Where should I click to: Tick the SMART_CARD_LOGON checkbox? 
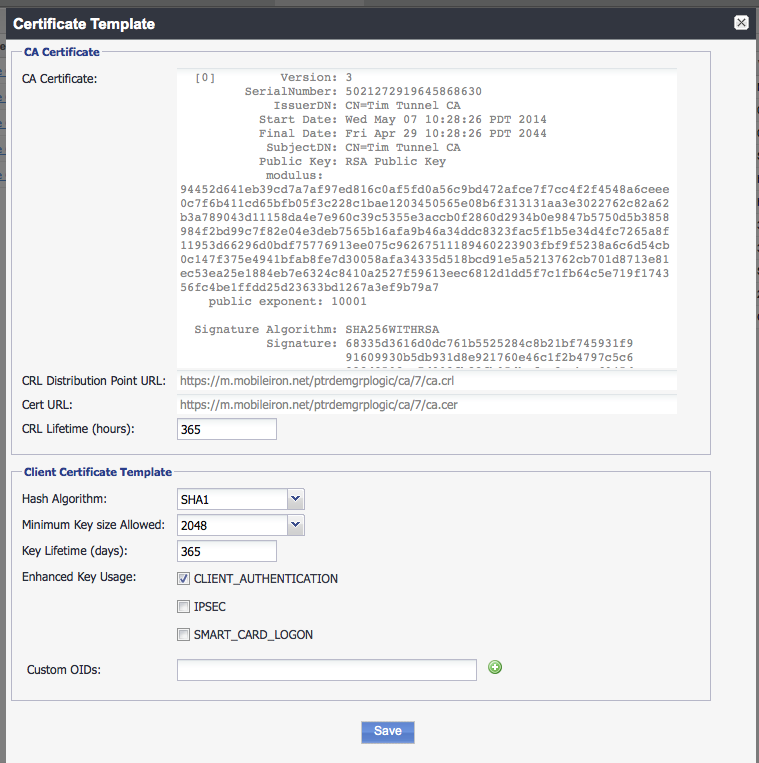click(x=183, y=635)
